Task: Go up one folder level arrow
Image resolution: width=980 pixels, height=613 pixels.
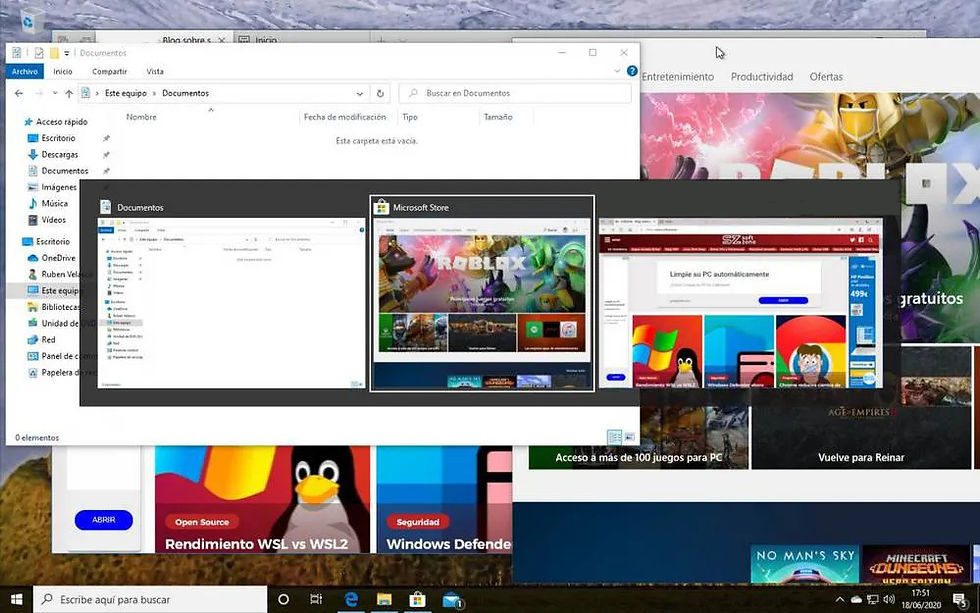Action: [x=69, y=93]
